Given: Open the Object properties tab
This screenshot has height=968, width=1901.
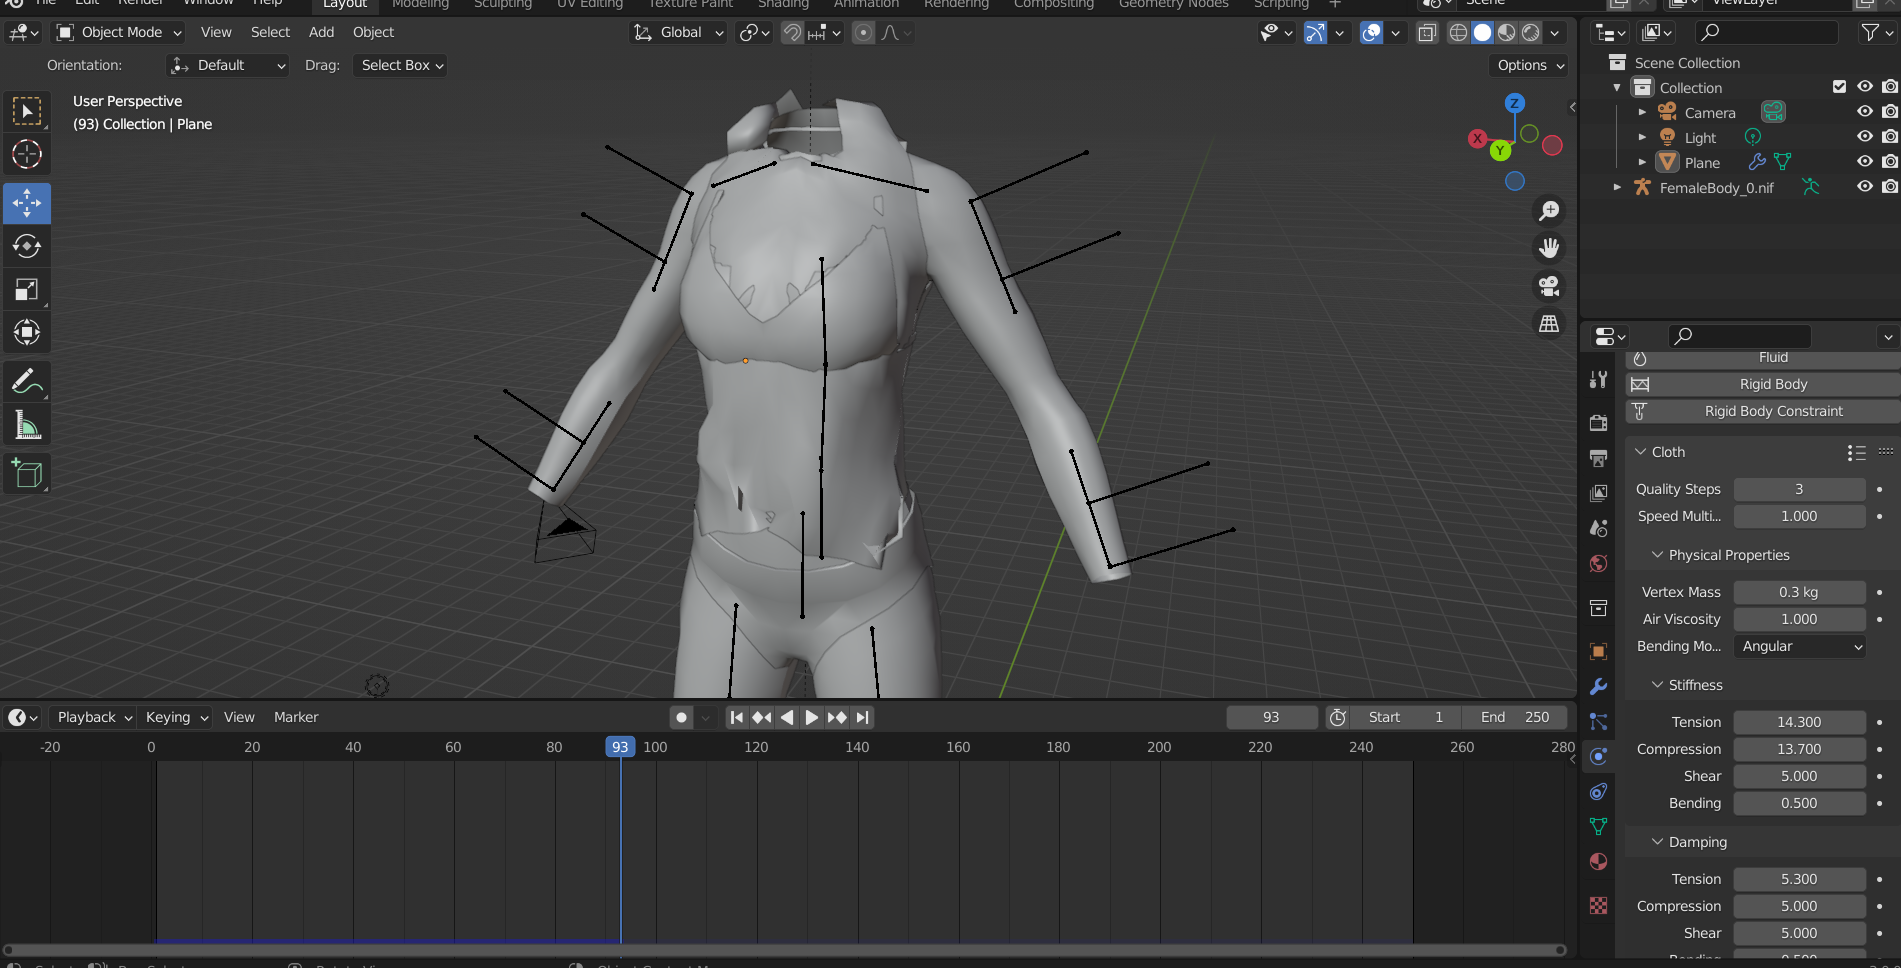Looking at the screenshot, I should point(1598,651).
